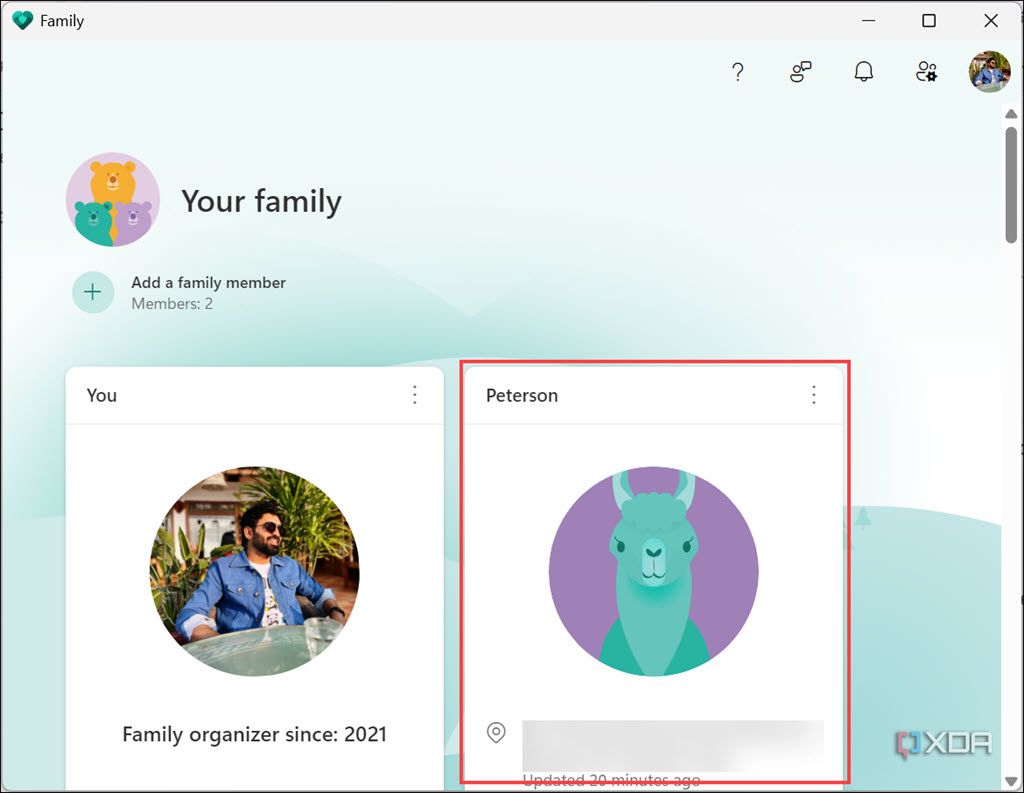Click the bears family avatar illustration
Screen dimensions: 1024x793
[113, 199]
